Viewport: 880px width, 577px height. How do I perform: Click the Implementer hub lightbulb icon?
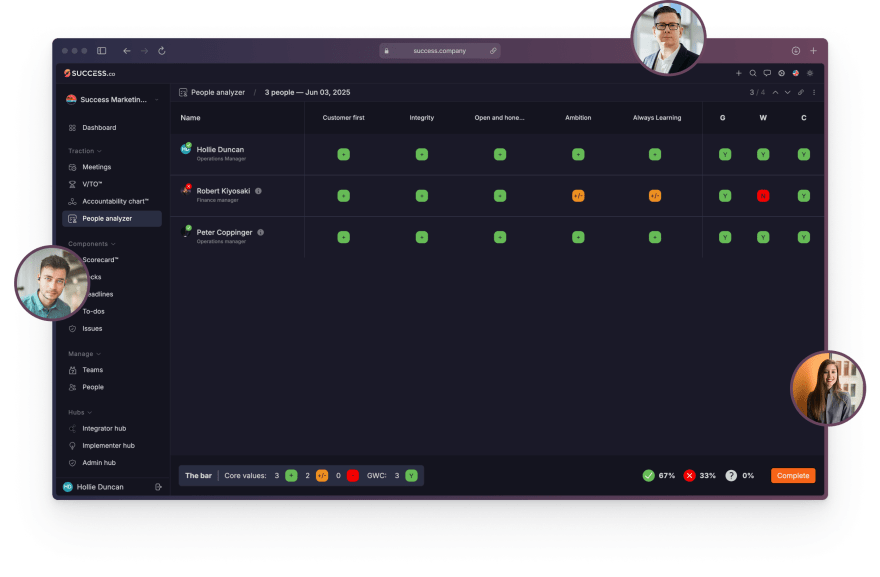tap(72, 446)
